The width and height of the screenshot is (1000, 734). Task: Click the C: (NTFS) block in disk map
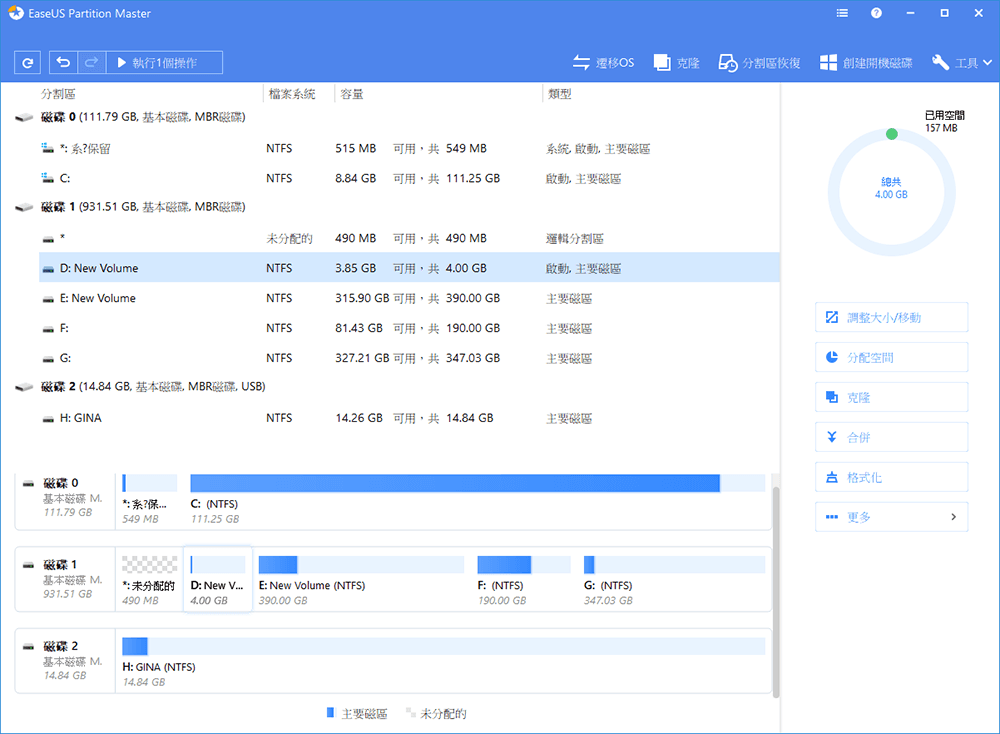click(477, 501)
